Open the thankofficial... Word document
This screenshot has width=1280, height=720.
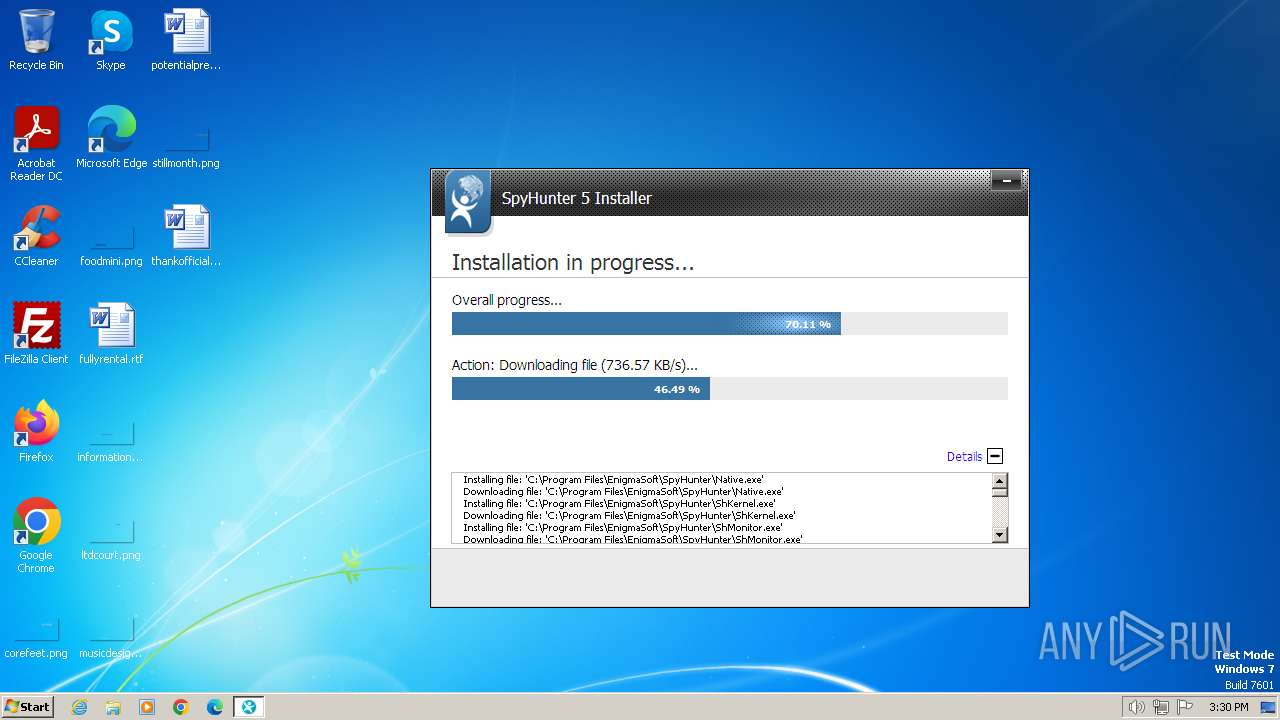pyautogui.click(x=186, y=236)
